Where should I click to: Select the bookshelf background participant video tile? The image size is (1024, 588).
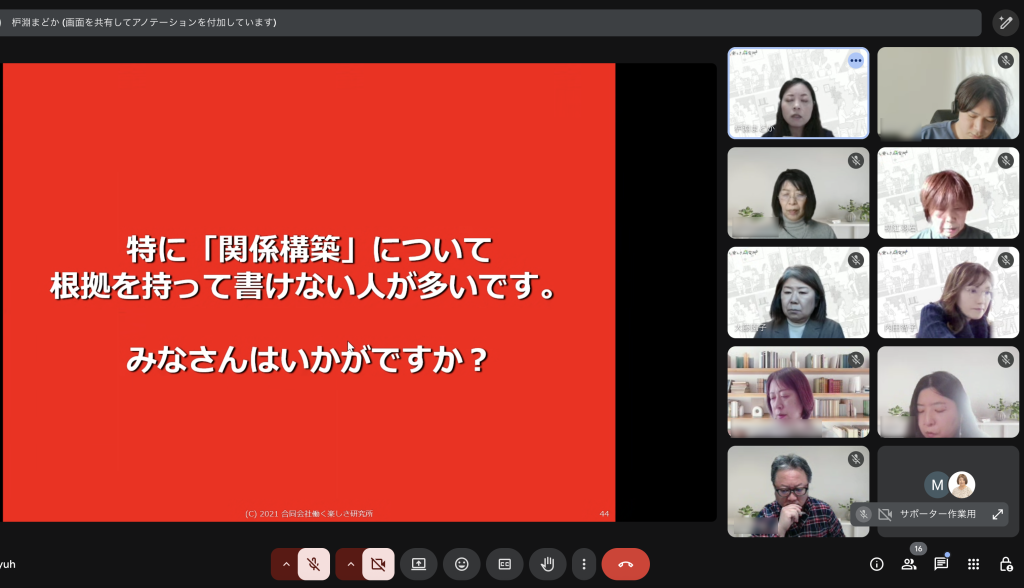(798, 392)
